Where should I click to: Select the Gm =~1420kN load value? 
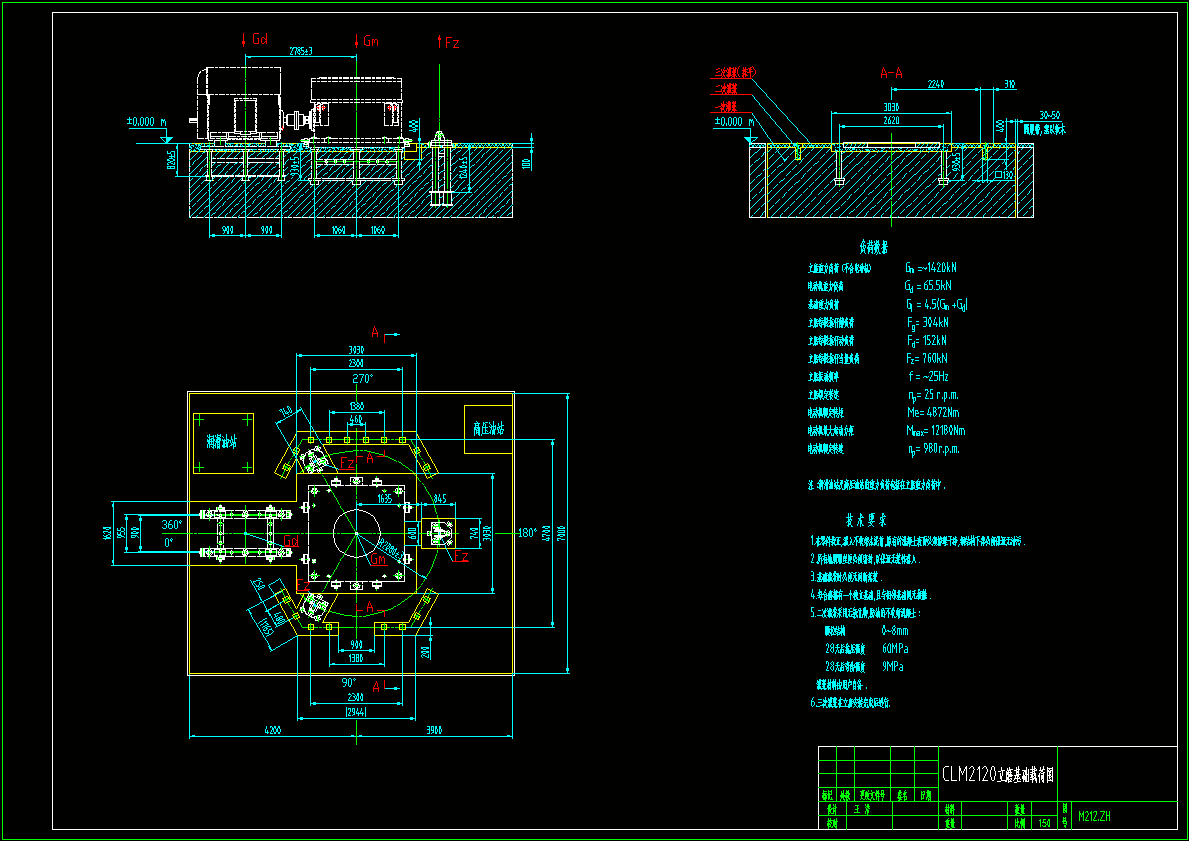(930, 268)
